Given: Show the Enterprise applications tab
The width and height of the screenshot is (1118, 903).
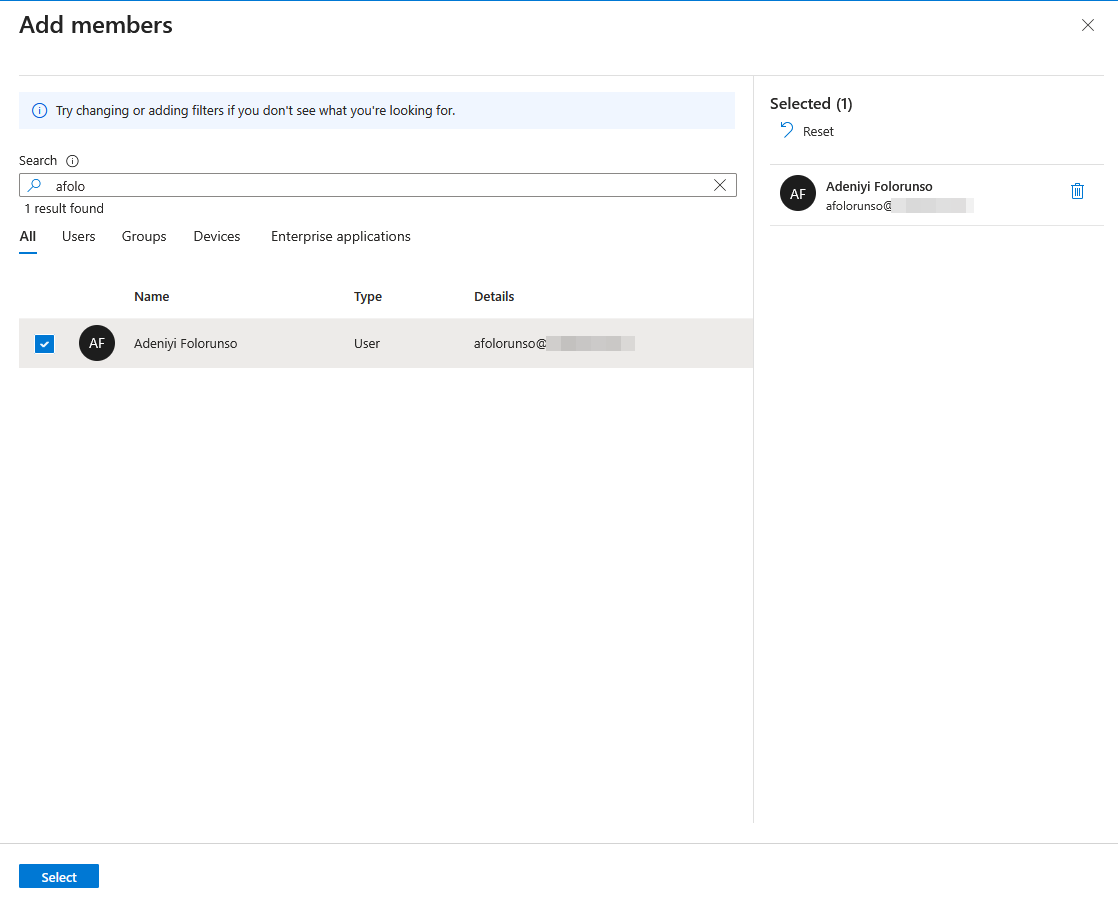Looking at the screenshot, I should click(340, 237).
